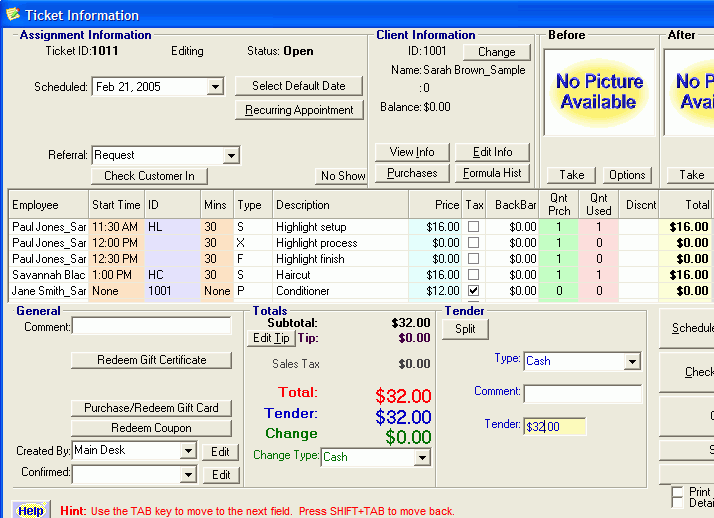This screenshot has height=518, width=714.
Task: Open the Scheduled date dropdown
Action: coord(215,86)
